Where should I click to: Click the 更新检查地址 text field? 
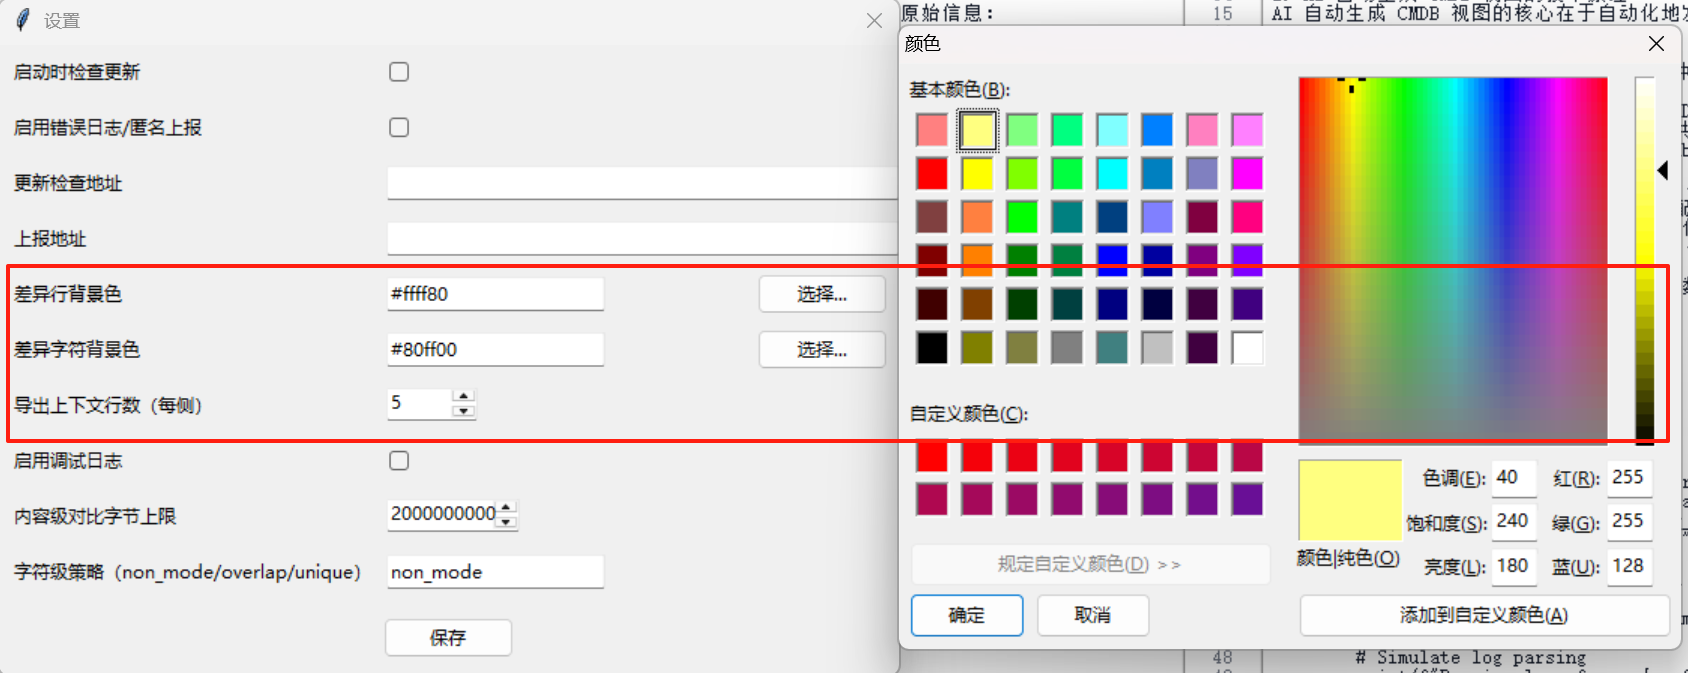click(640, 184)
